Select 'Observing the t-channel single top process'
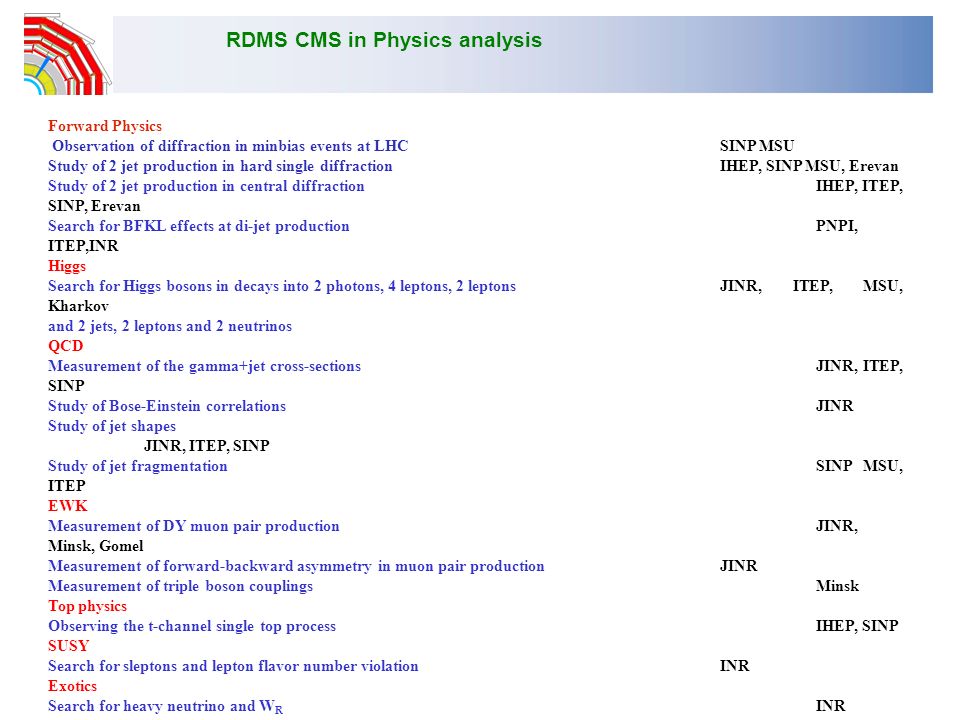The height and width of the screenshot is (720, 960). point(192,626)
